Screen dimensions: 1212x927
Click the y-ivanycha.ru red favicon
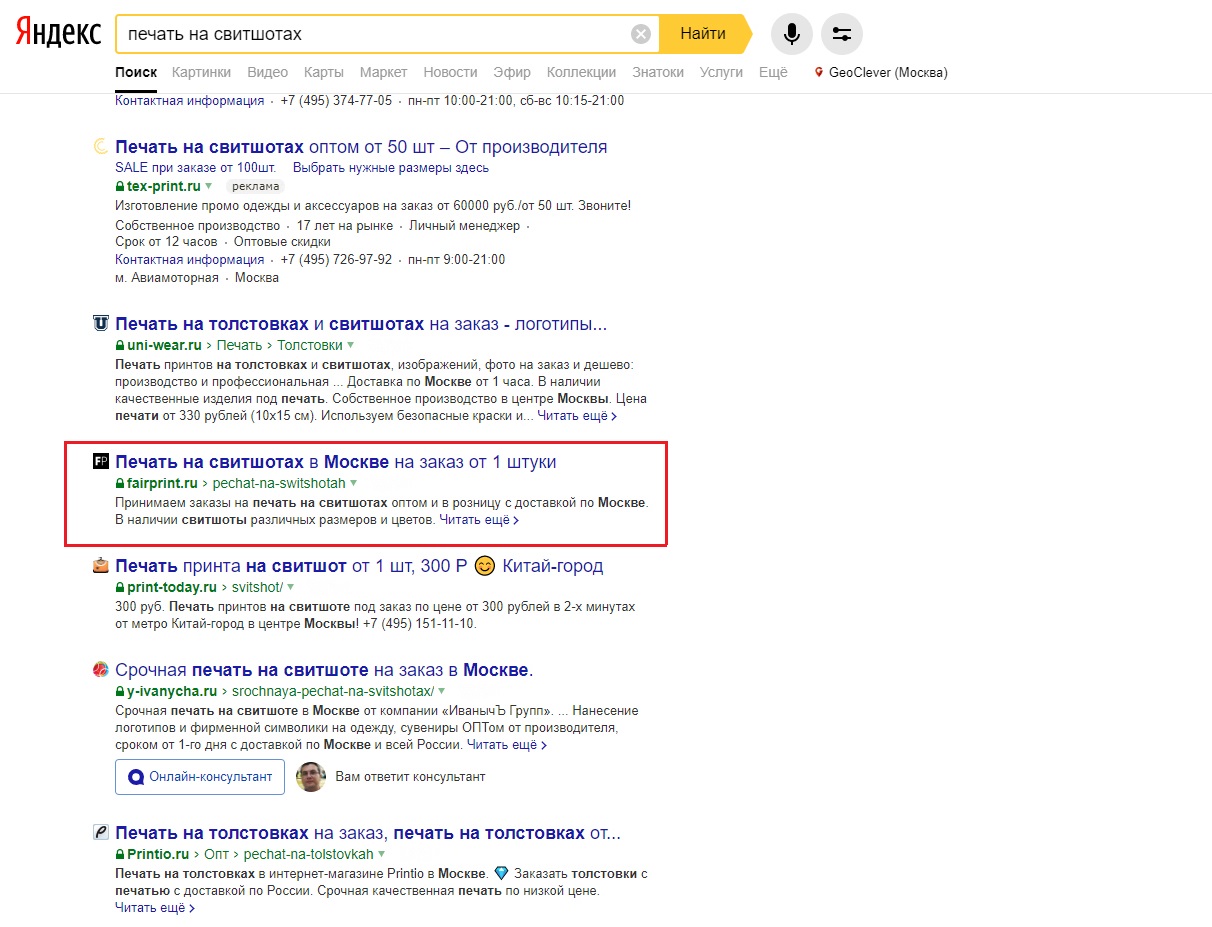[100, 670]
